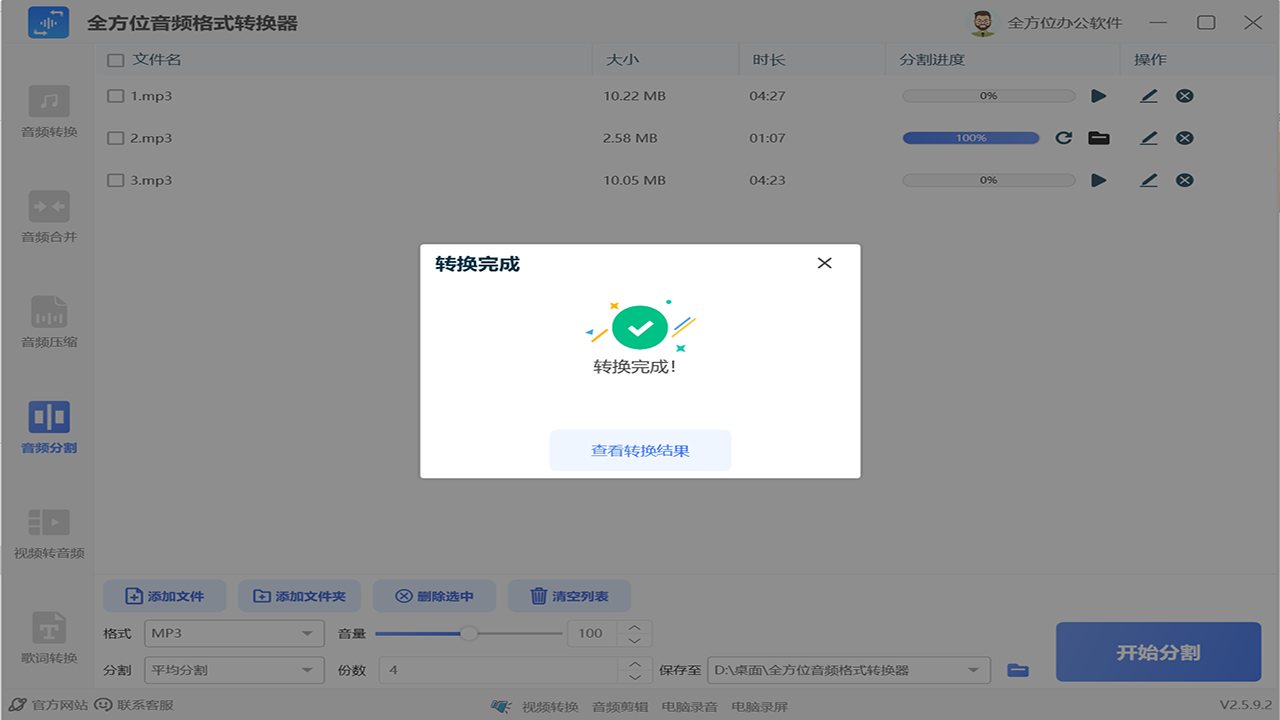Viewport: 1280px width, 720px height.
Task: Select the 音频合并 tool in sidebar
Action: (47, 214)
